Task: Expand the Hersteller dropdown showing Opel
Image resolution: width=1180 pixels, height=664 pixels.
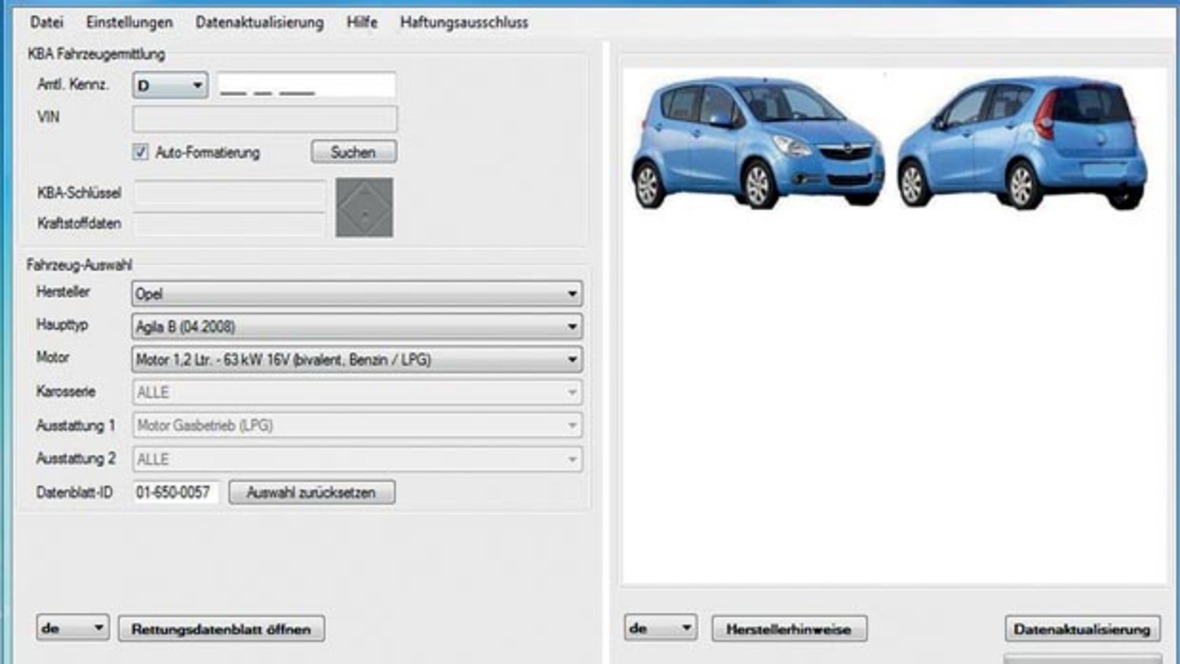Action: point(357,294)
